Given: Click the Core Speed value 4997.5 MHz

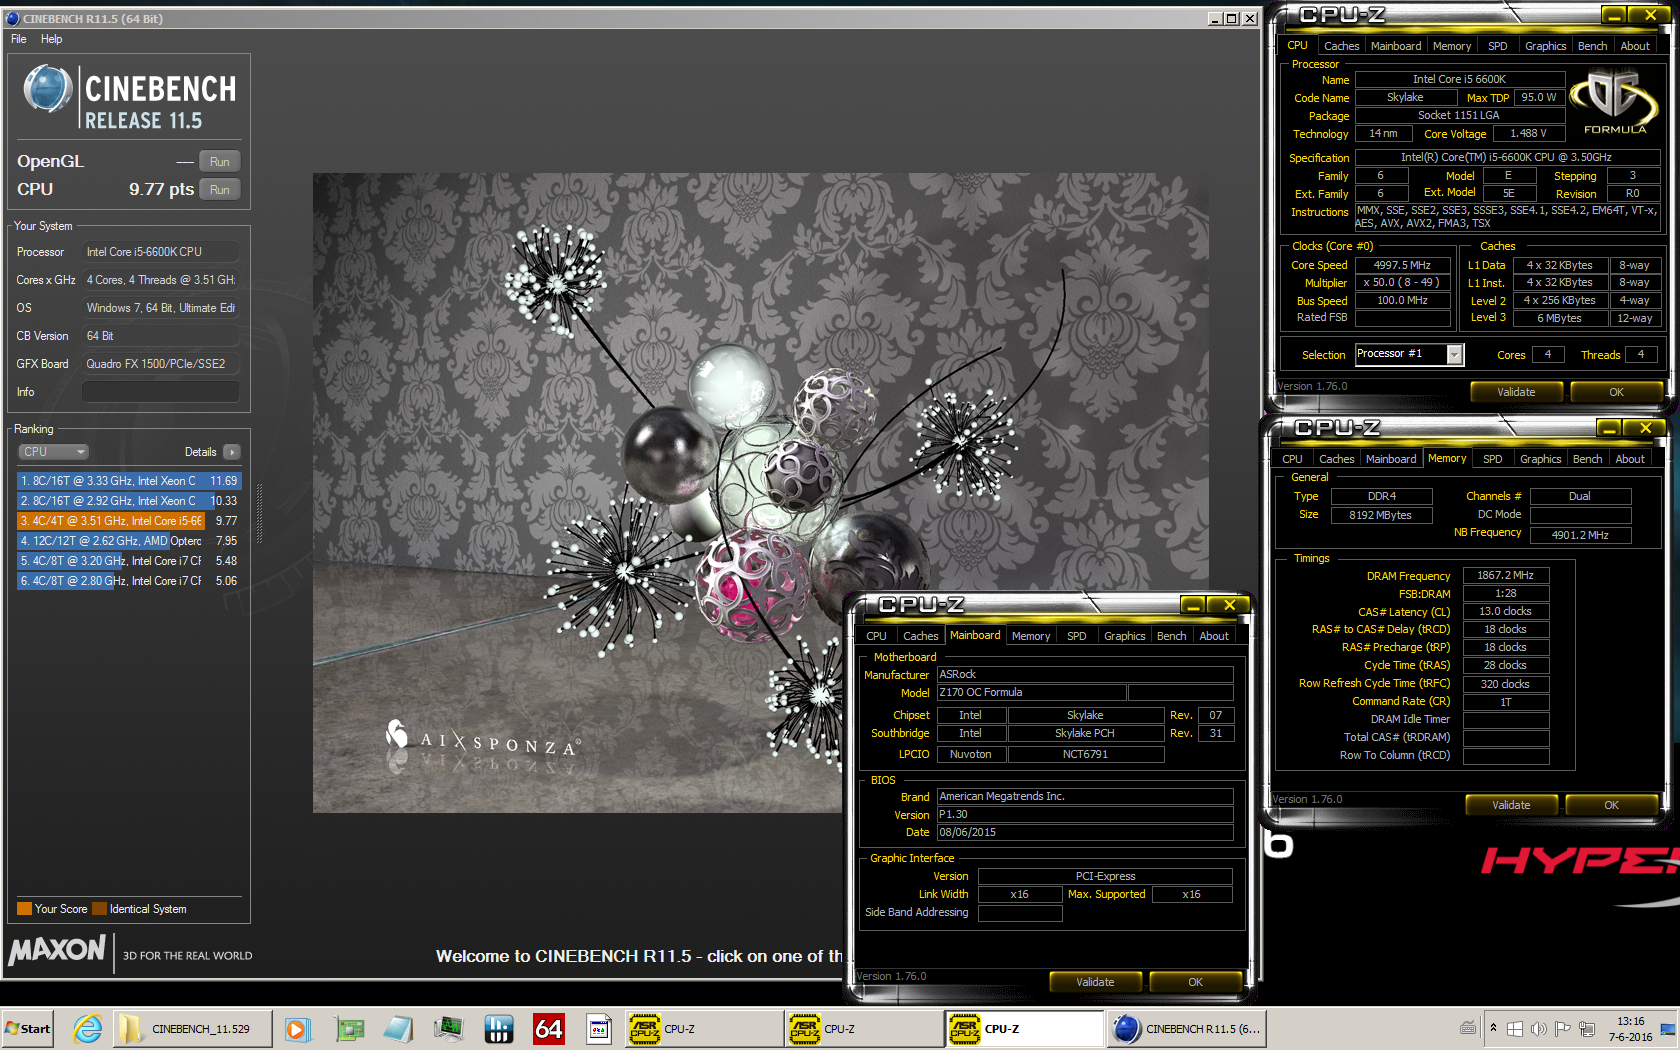Looking at the screenshot, I should coord(1402,265).
